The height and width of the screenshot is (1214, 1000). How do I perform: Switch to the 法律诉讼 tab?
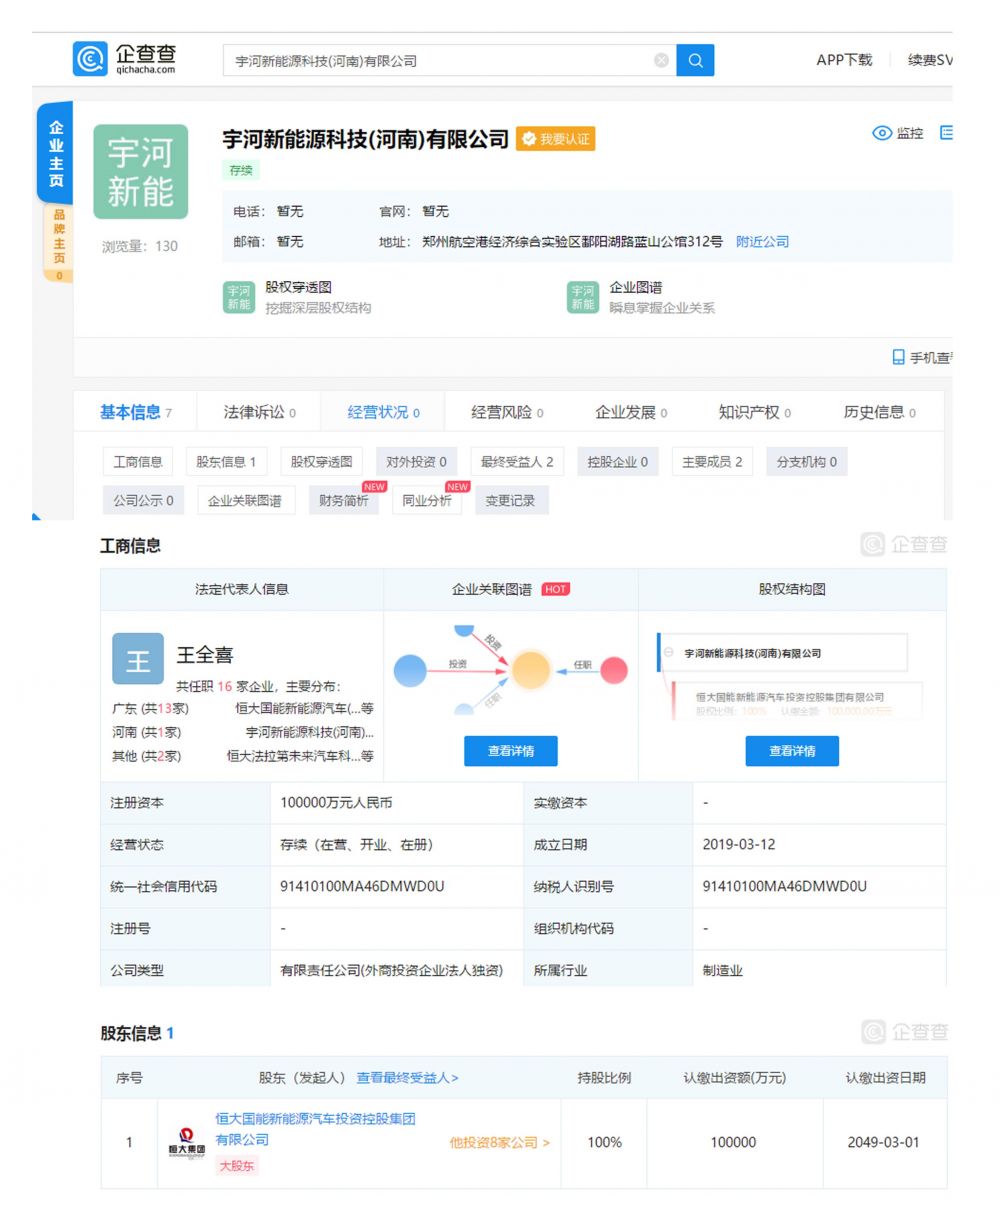click(259, 412)
